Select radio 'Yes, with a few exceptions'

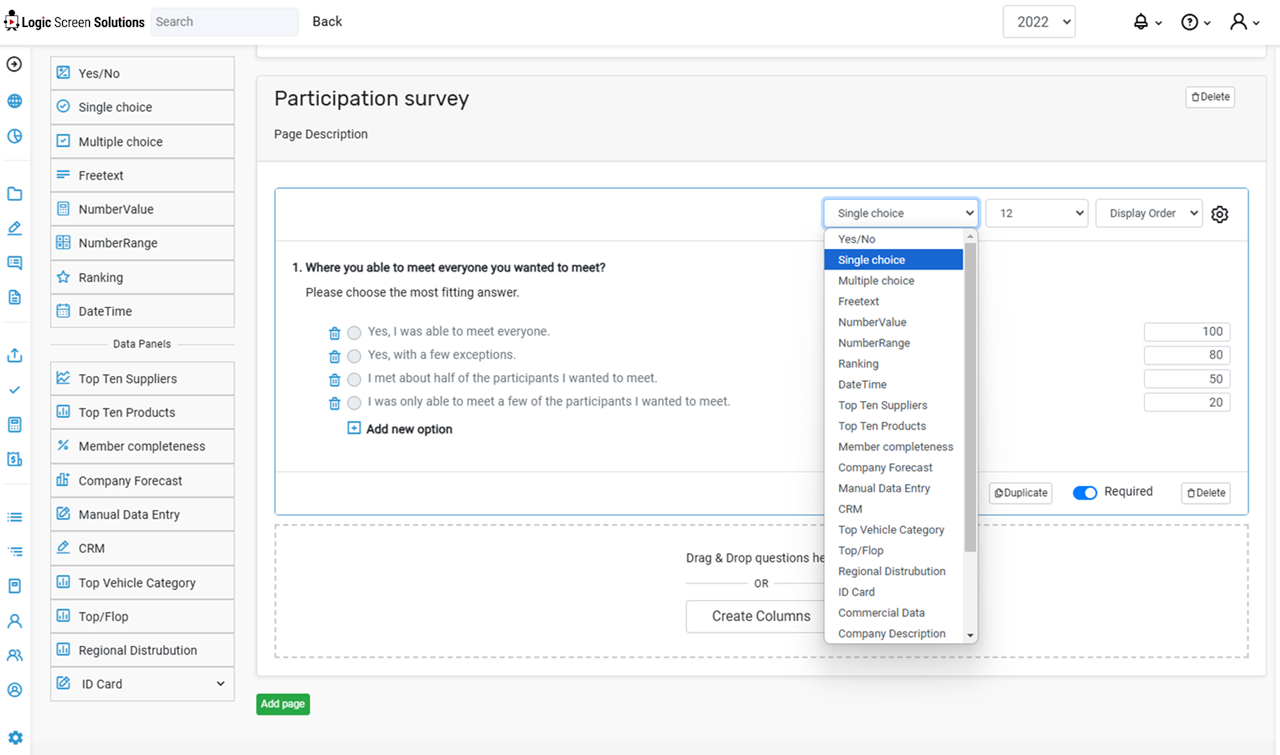(354, 356)
